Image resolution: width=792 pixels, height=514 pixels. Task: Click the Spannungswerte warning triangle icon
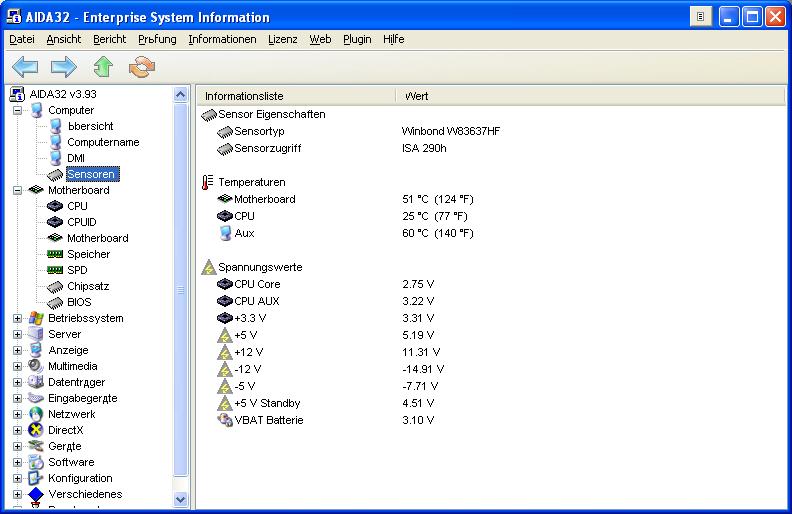209,267
